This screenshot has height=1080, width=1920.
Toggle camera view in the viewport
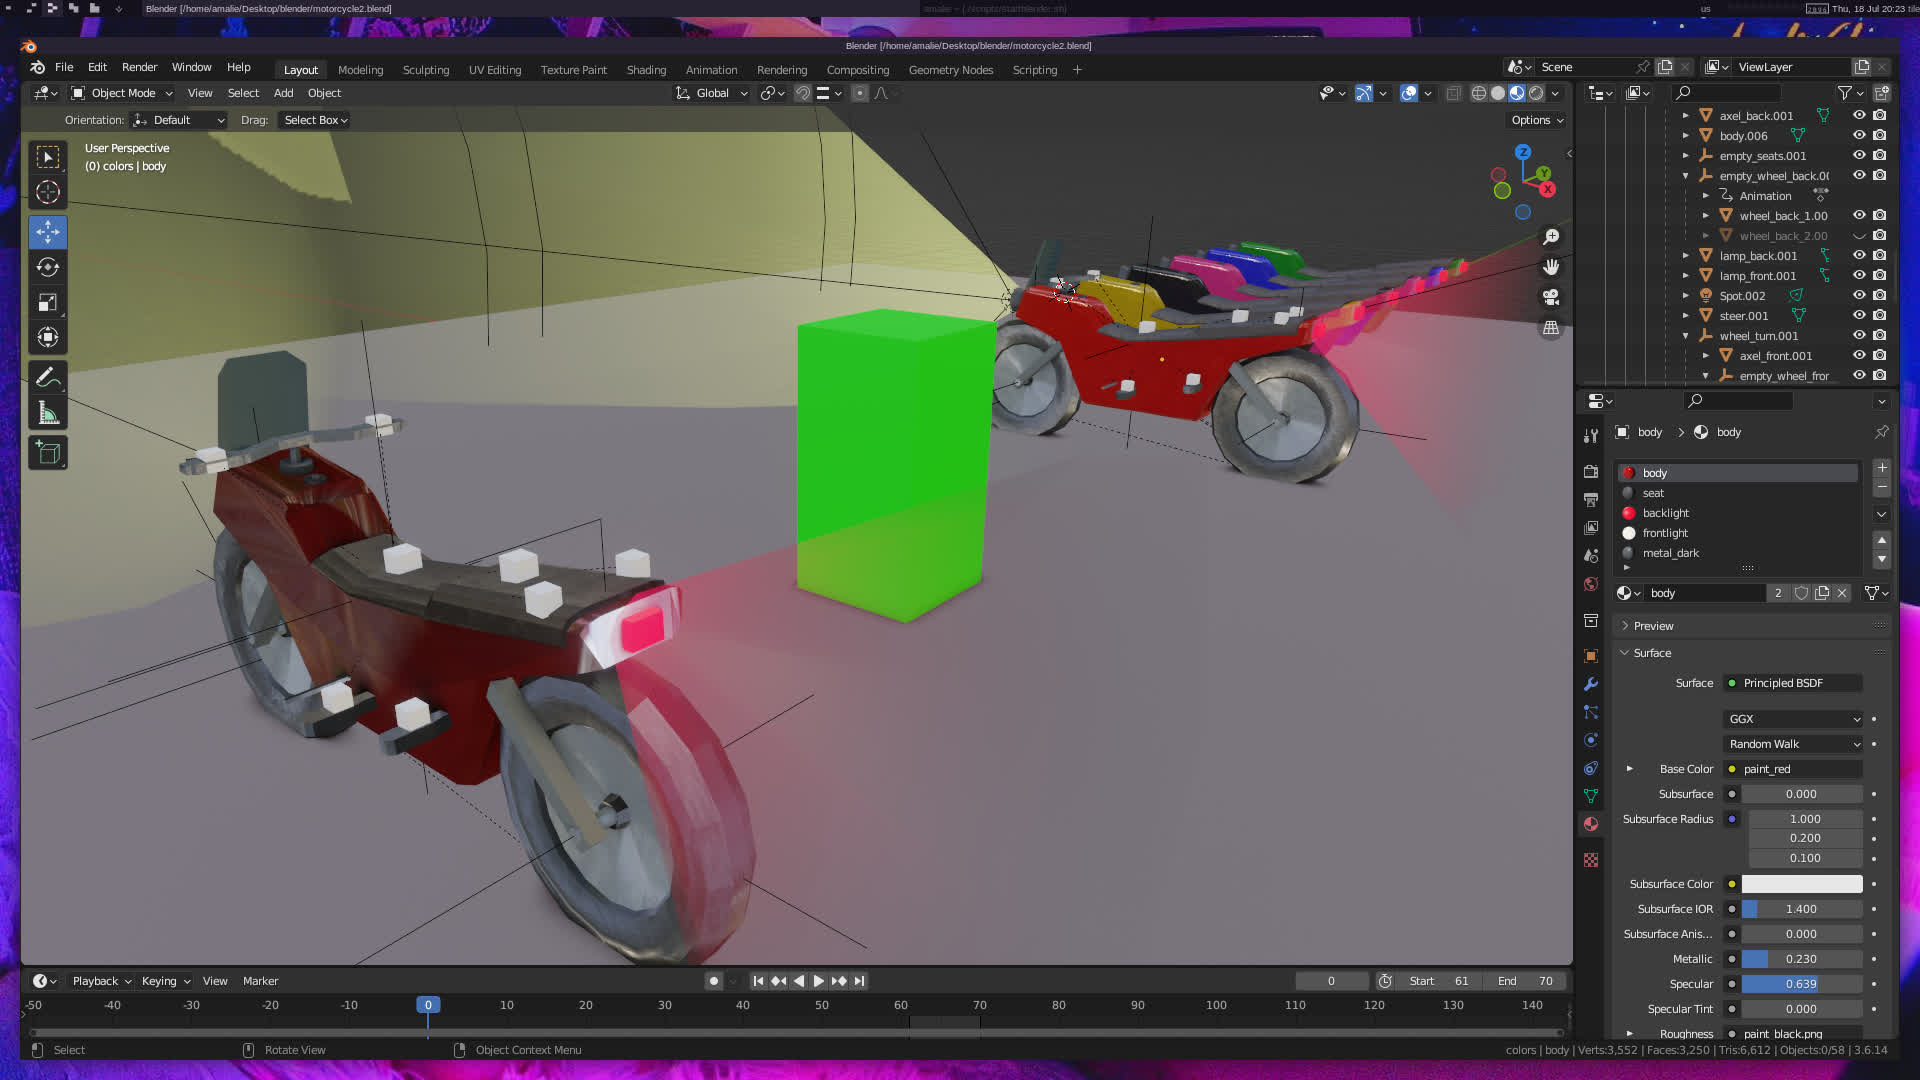1551,297
